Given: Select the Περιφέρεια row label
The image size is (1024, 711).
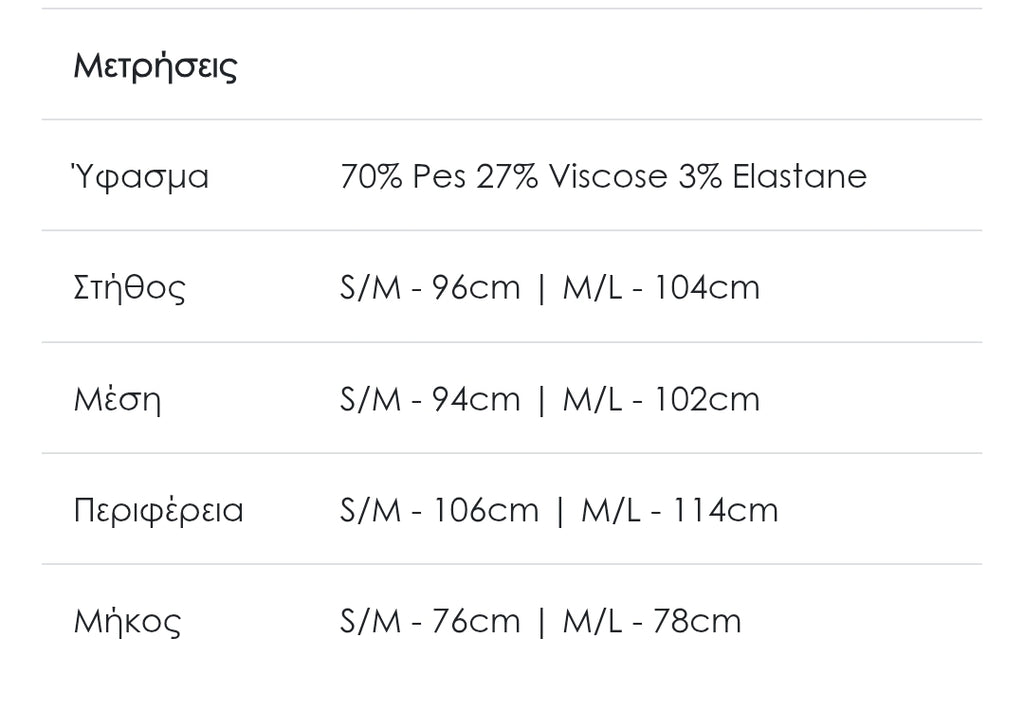Looking at the screenshot, I should [158, 510].
